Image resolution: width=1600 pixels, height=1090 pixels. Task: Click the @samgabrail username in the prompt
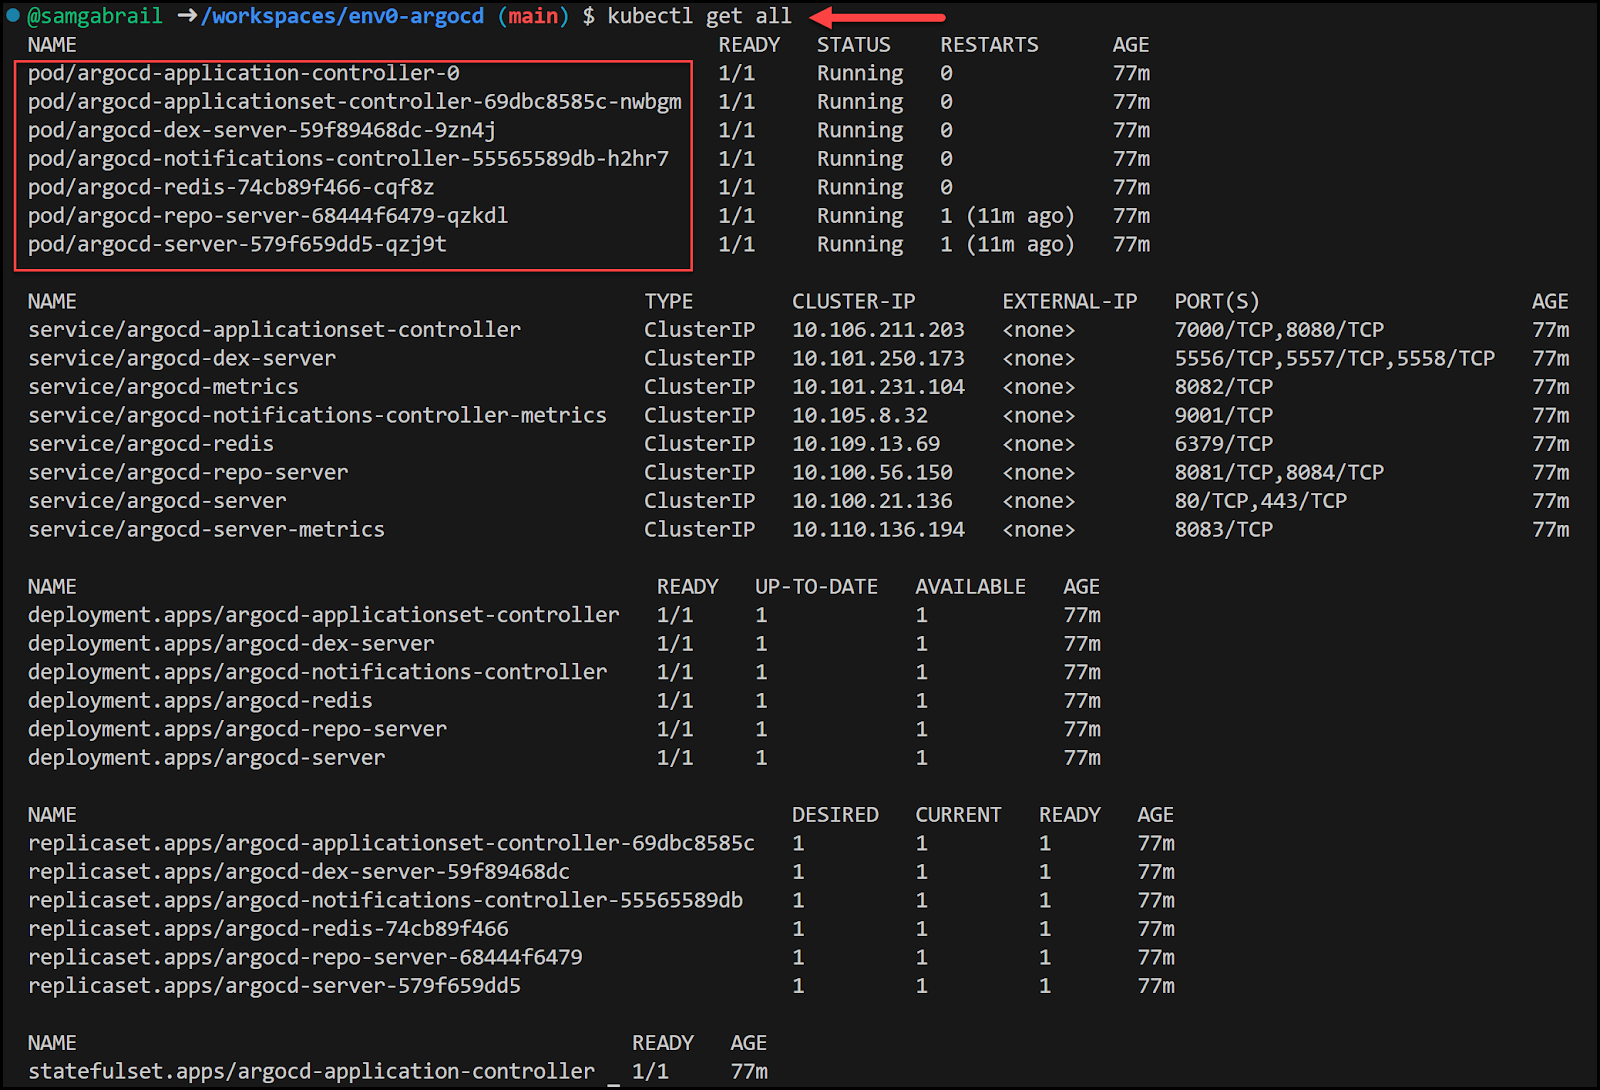(x=95, y=16)
